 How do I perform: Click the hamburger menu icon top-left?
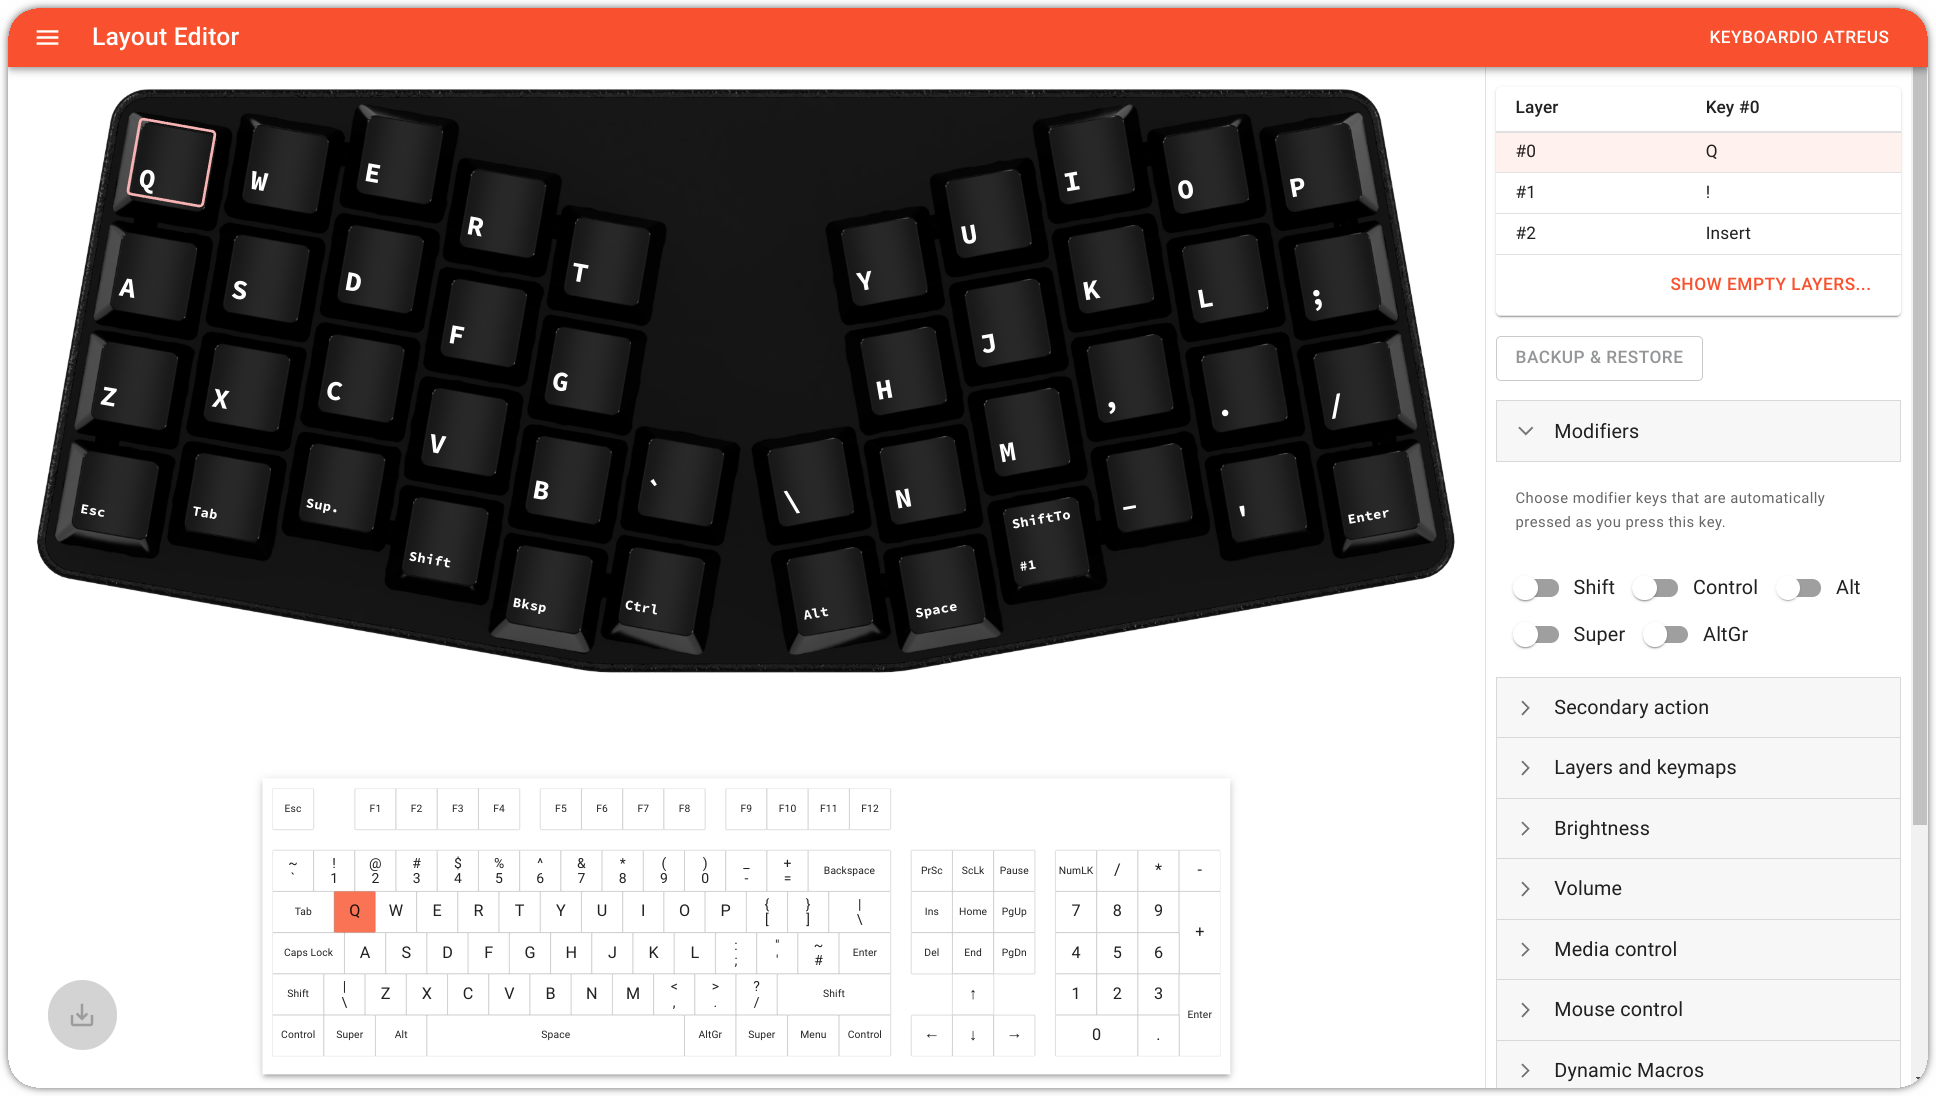click(x=48, y=37)
